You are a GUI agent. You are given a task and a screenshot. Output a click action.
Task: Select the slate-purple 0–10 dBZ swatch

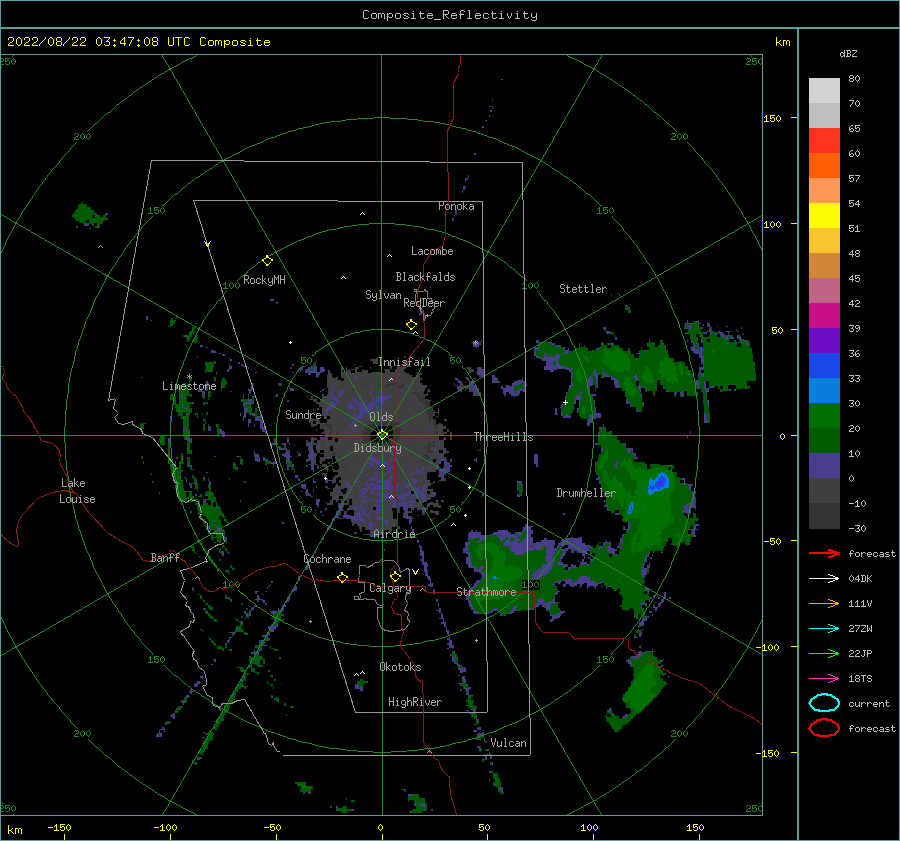point(824,466)
